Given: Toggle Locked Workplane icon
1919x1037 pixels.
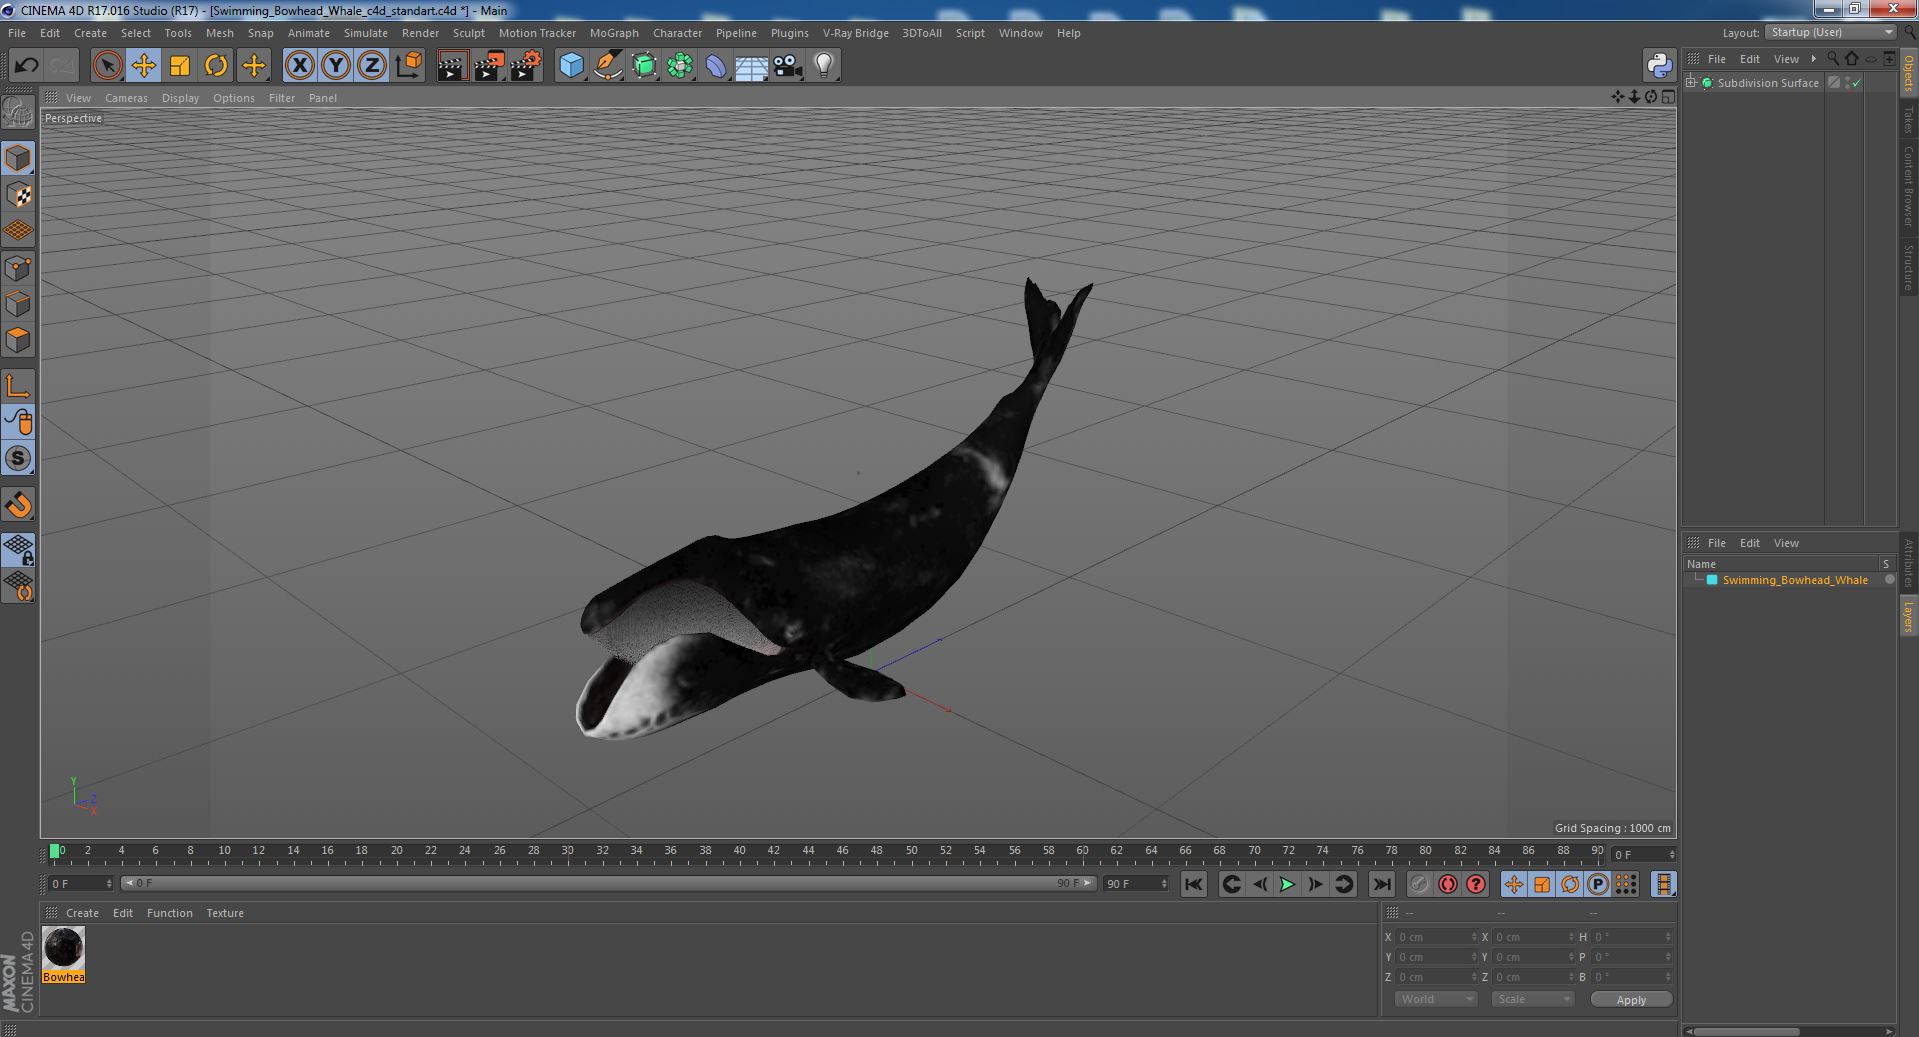Looking at the screenshot, I should [18, 550].
